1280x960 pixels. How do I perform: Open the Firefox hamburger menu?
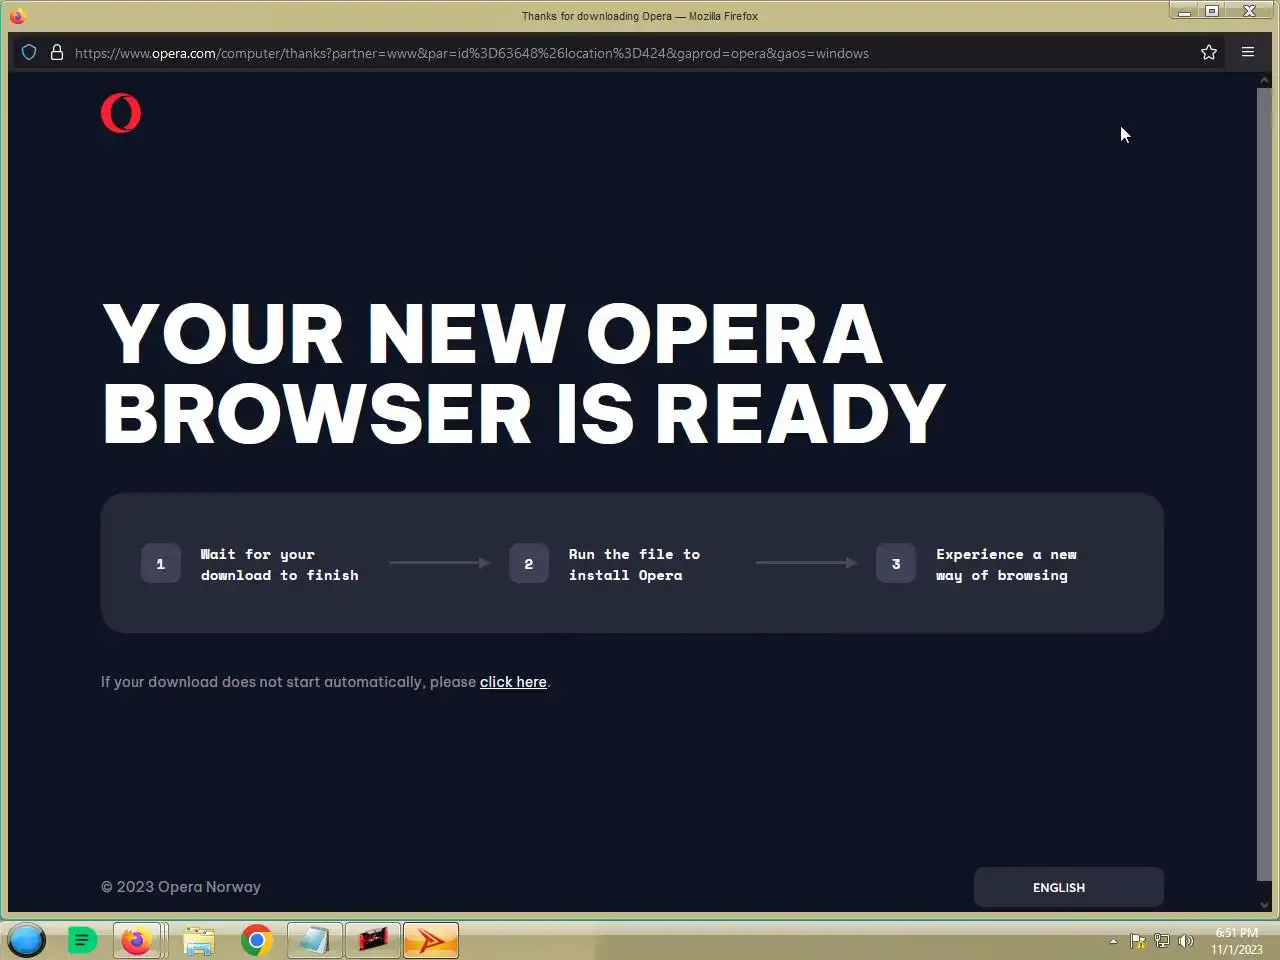click(x=1247, y=52)
